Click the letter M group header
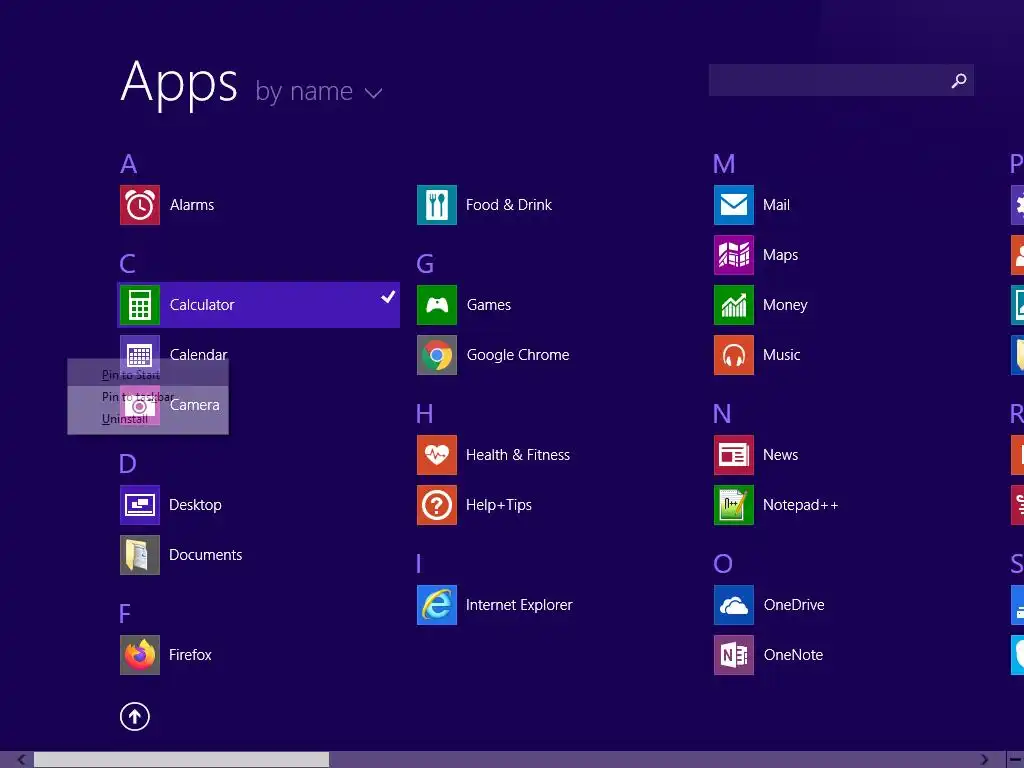Image resolution: width=1024 pixels, height=768 pixels. pos(724,164)
